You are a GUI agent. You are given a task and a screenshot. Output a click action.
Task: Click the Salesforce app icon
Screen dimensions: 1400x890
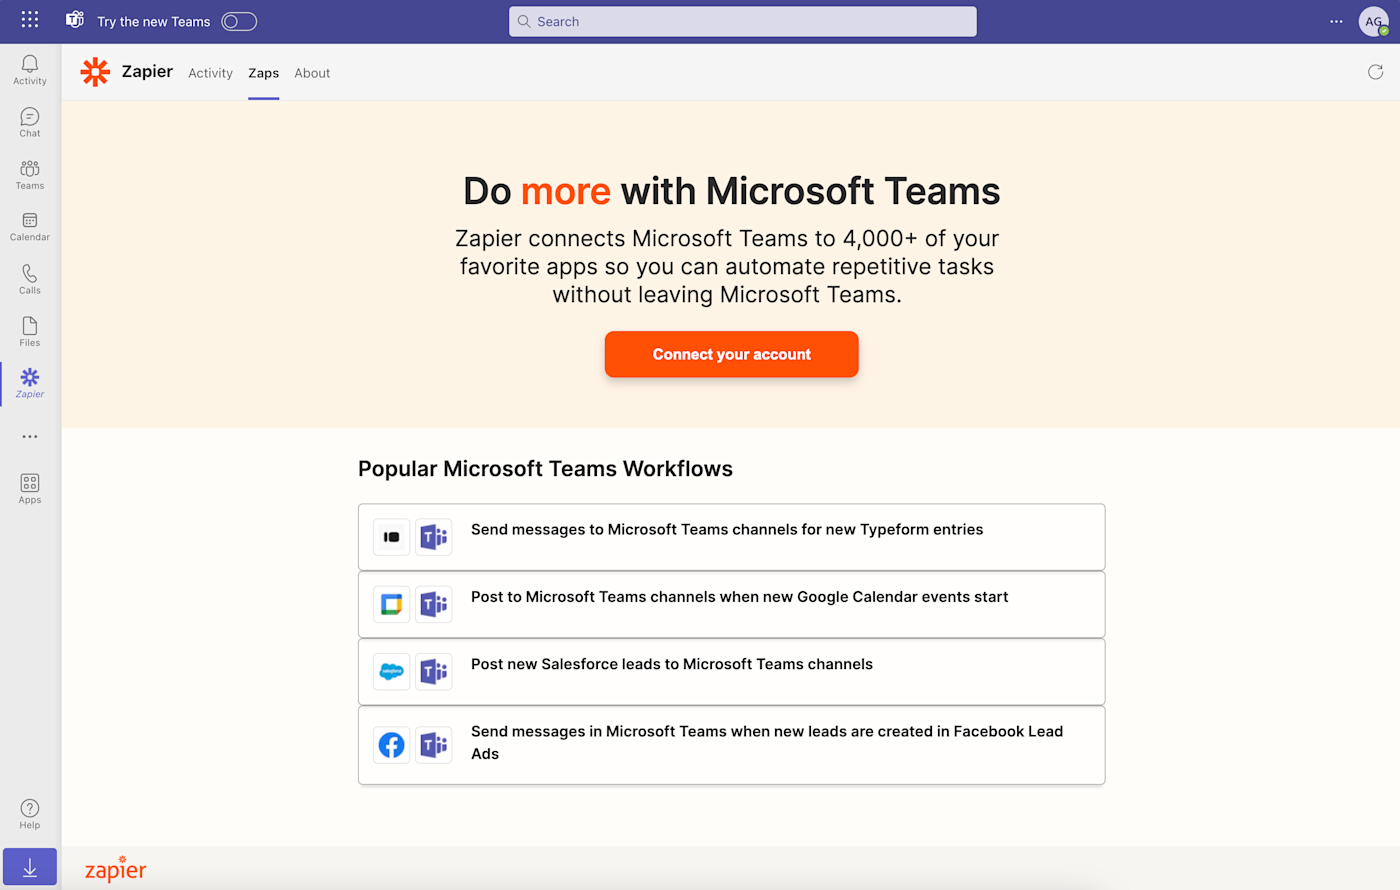pyautogui.click(x=392, y=671)
